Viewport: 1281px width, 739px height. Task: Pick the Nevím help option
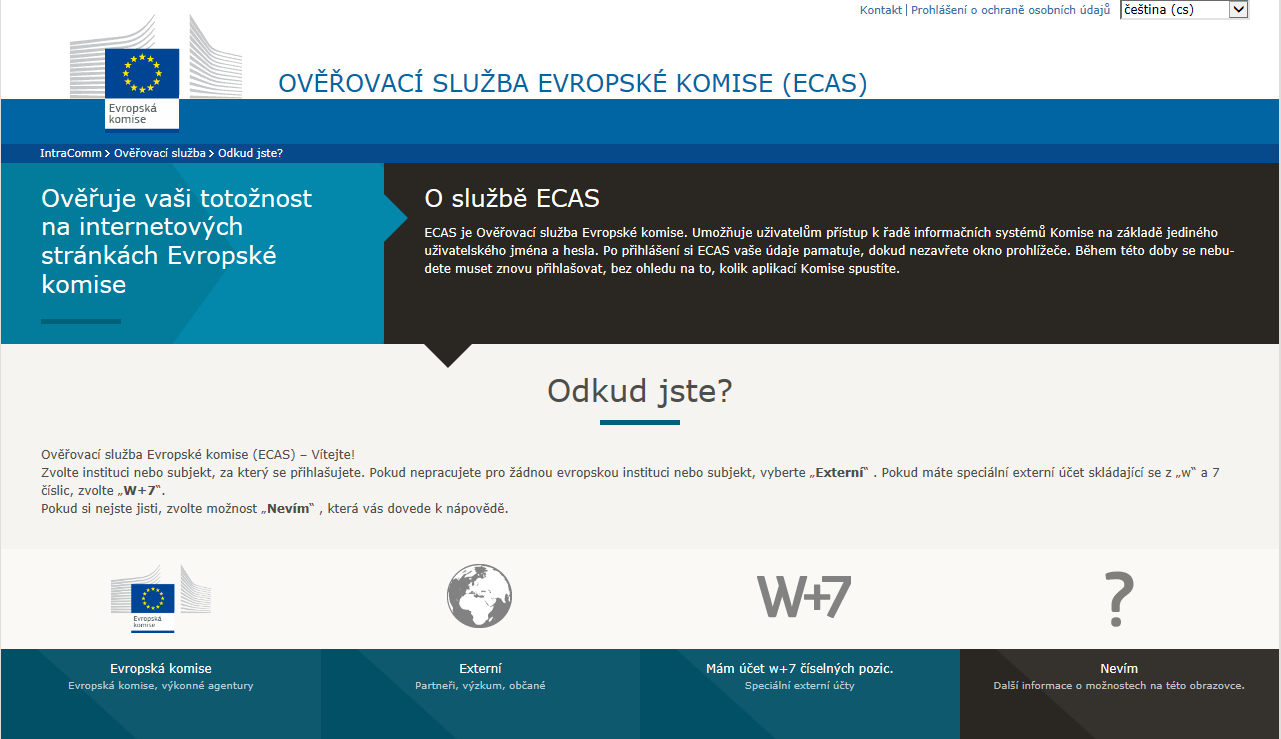click(x=1120, y=694)
